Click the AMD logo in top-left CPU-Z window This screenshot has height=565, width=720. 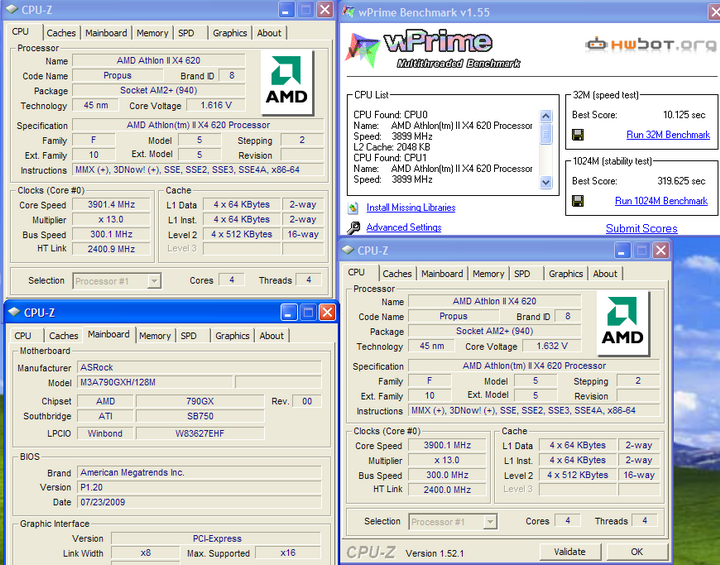point(287,82)
